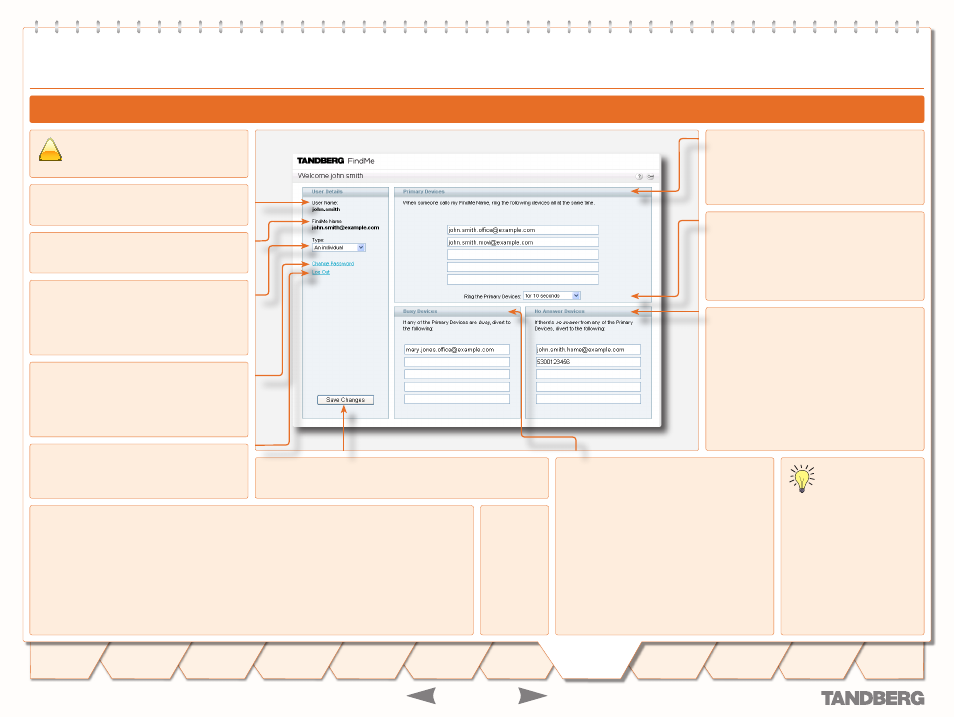The height and width of the screenshot is (717, 954).
Task: Click the john.smith.movi@example.com primary device field
Action: click(x=523, y=242)
